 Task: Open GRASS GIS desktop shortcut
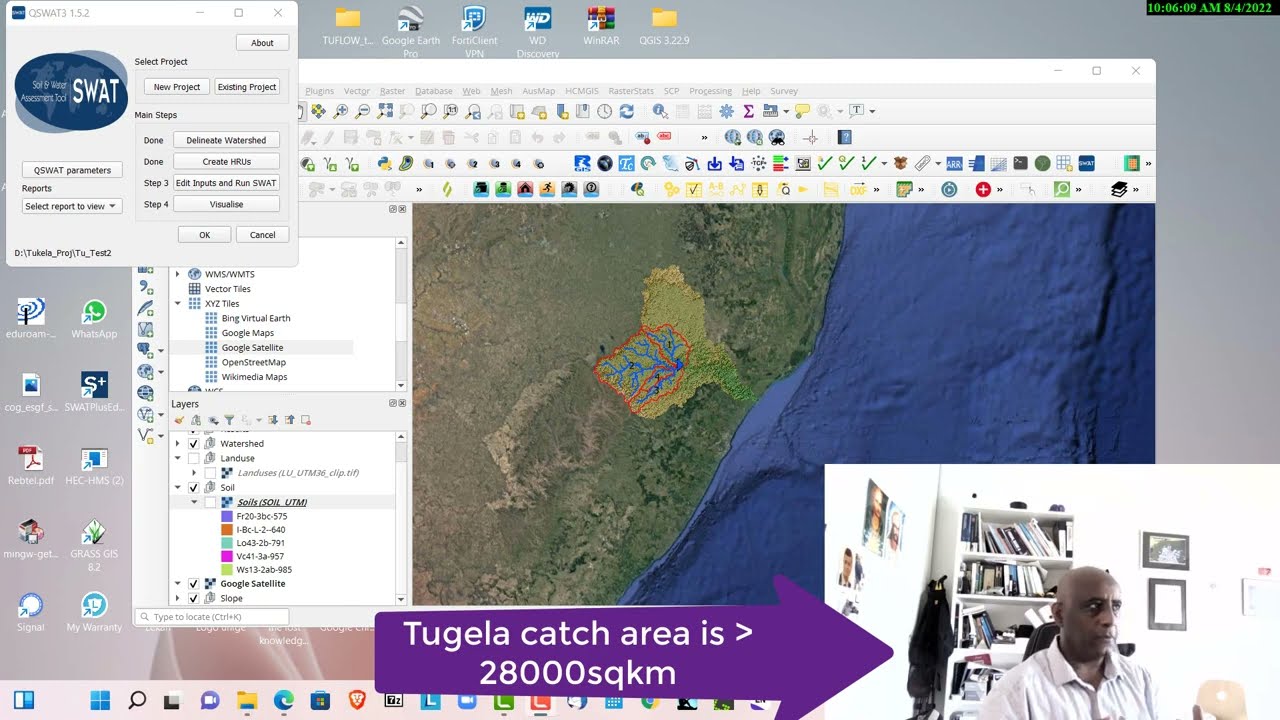(94, 544)
